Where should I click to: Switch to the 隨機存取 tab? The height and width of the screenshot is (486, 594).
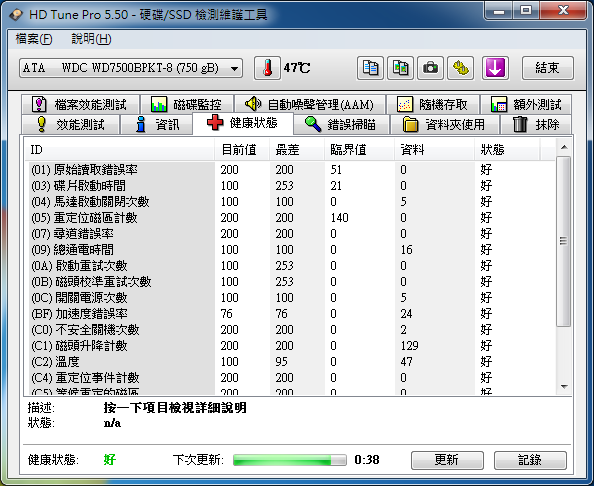433,104
